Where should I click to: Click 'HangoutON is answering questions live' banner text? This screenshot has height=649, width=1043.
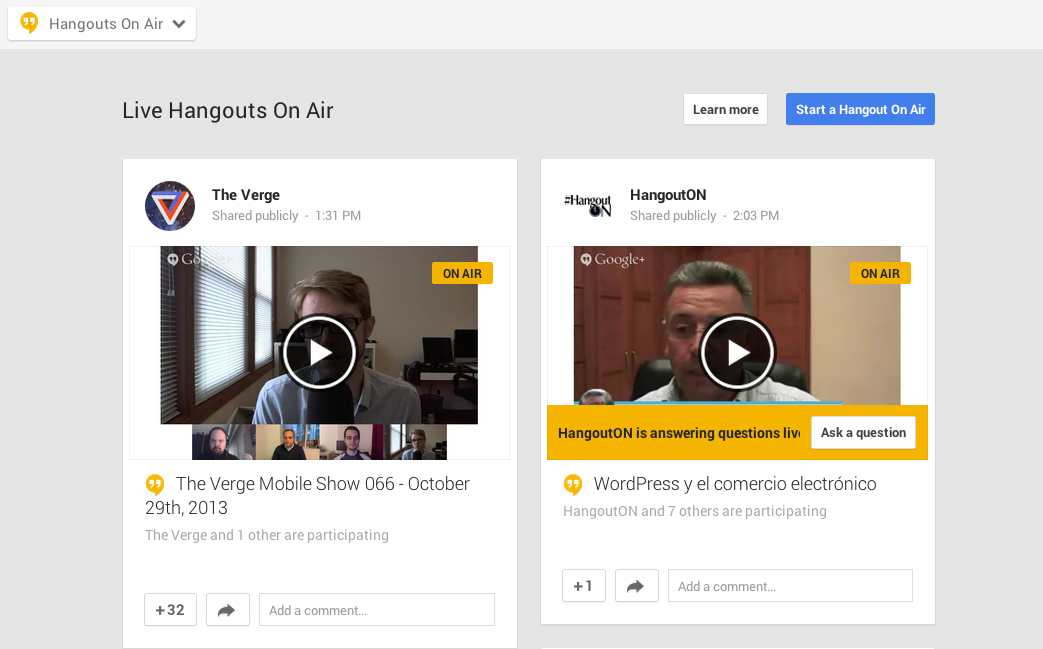point(679,433)
